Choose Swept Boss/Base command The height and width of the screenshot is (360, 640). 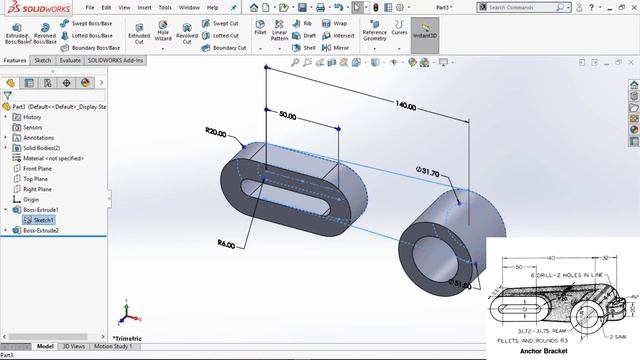click(86, 24)
